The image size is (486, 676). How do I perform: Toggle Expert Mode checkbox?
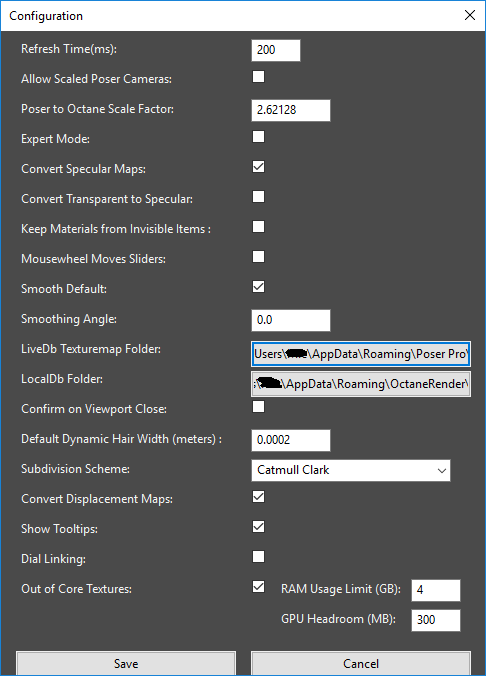click(258, 137)
